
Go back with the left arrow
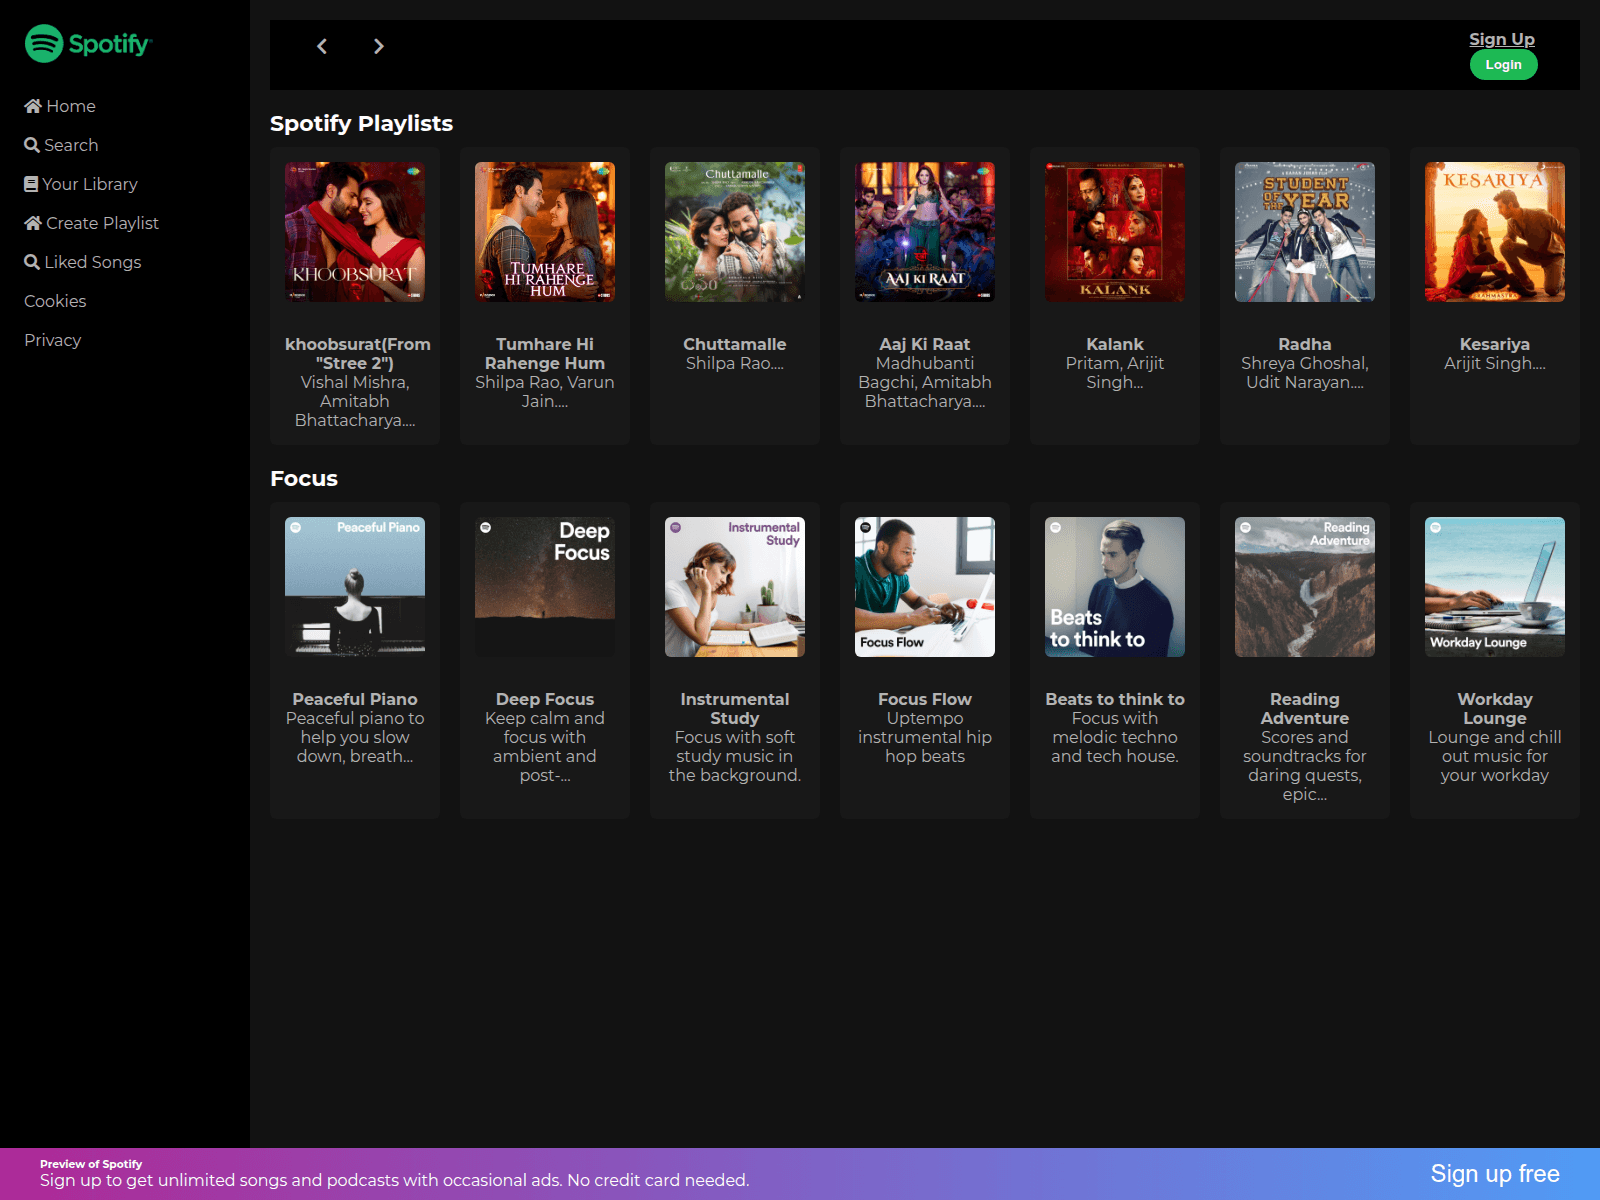pyautogui.click(x=322, y=46)
